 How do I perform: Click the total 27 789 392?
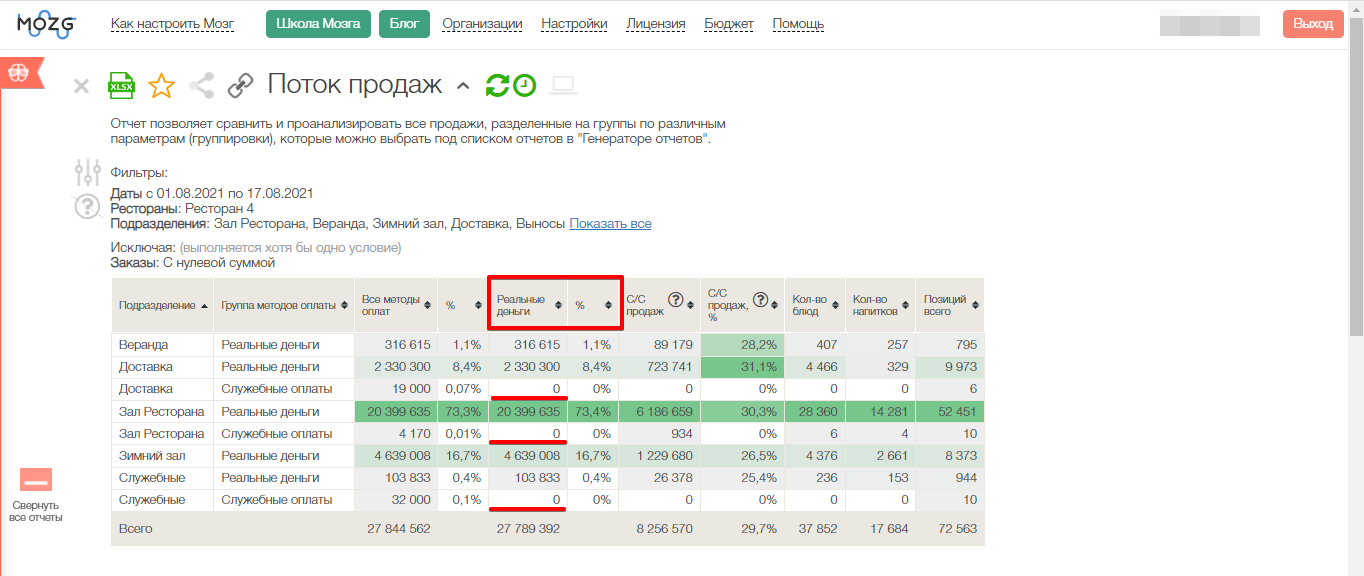click(x=529, y=529)
